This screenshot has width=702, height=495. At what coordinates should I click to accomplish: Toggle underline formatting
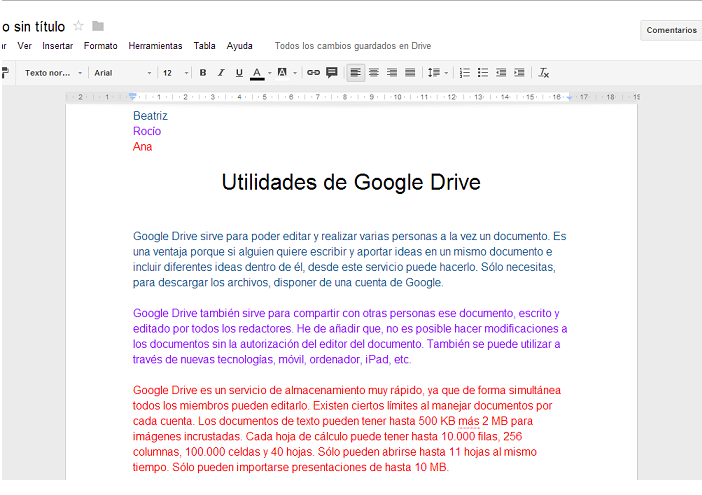tap(238, 72)
